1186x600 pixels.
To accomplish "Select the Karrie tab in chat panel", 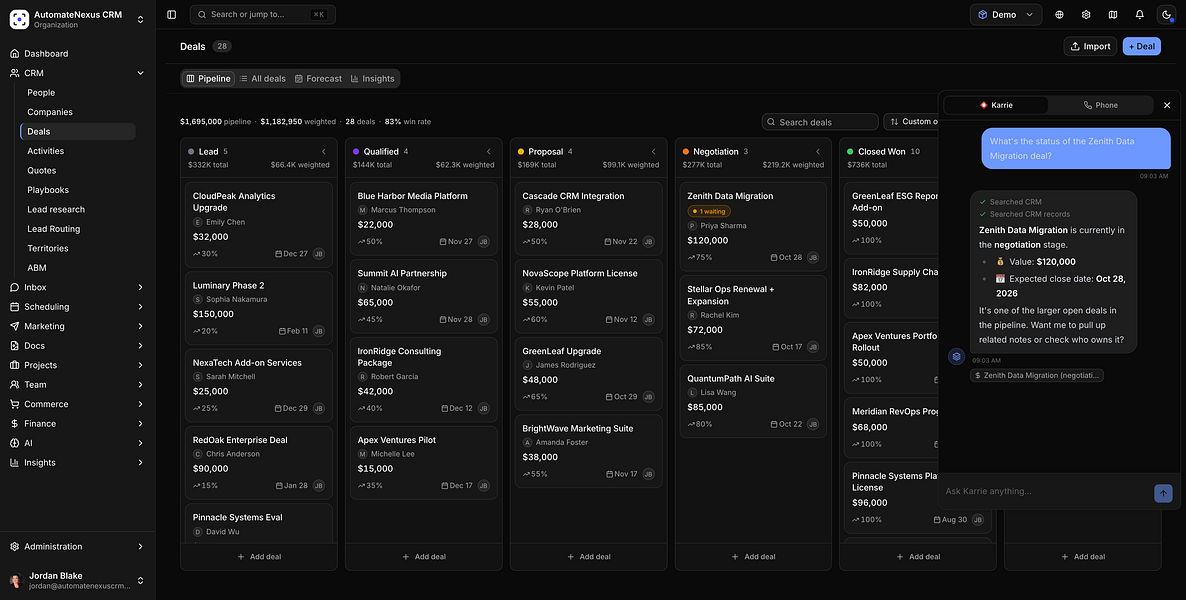I will tap(998, 105).
